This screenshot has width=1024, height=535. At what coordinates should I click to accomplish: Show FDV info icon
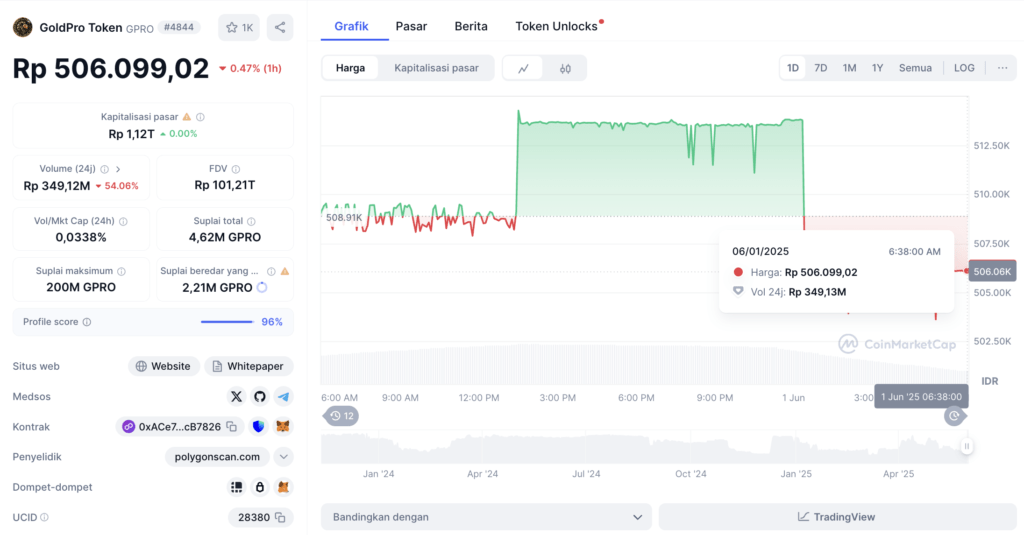[236, 169]
